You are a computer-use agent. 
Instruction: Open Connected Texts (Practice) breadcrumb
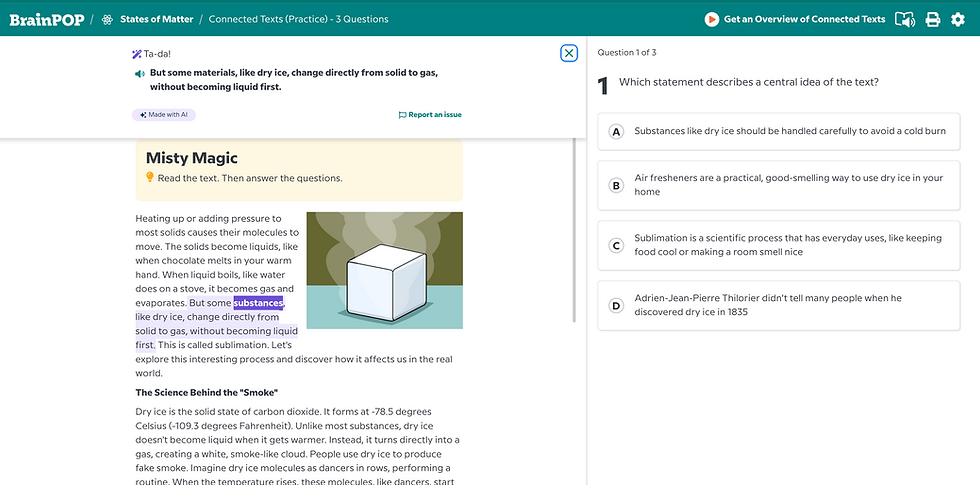298,19
